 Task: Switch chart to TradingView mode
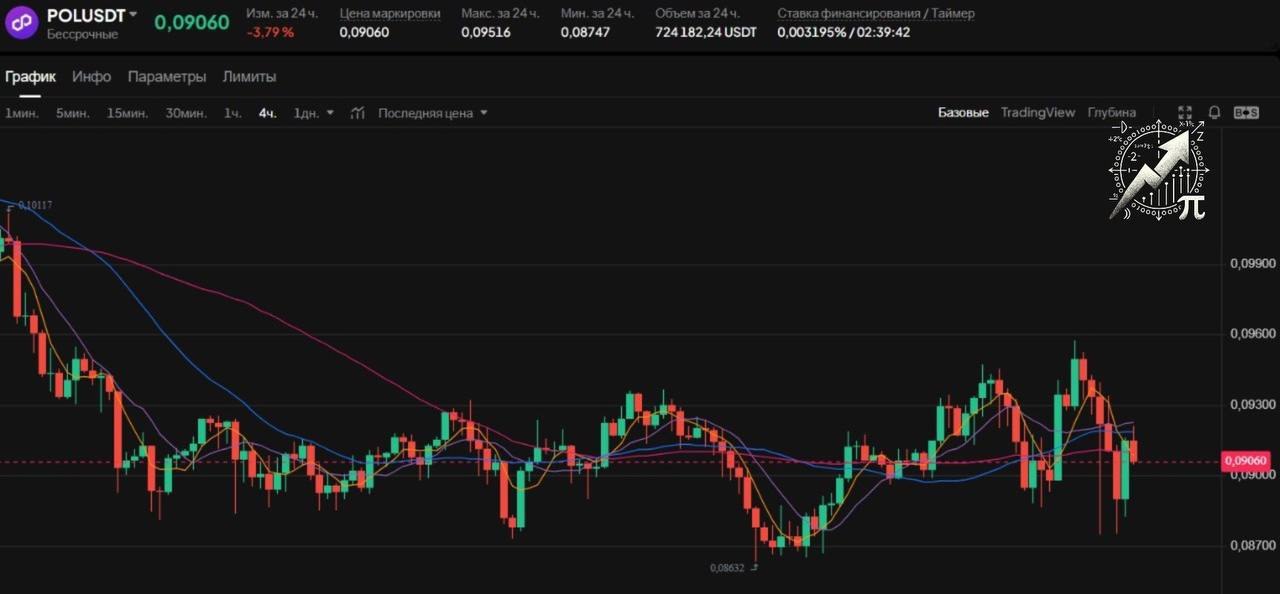[x=1038, y=113]
